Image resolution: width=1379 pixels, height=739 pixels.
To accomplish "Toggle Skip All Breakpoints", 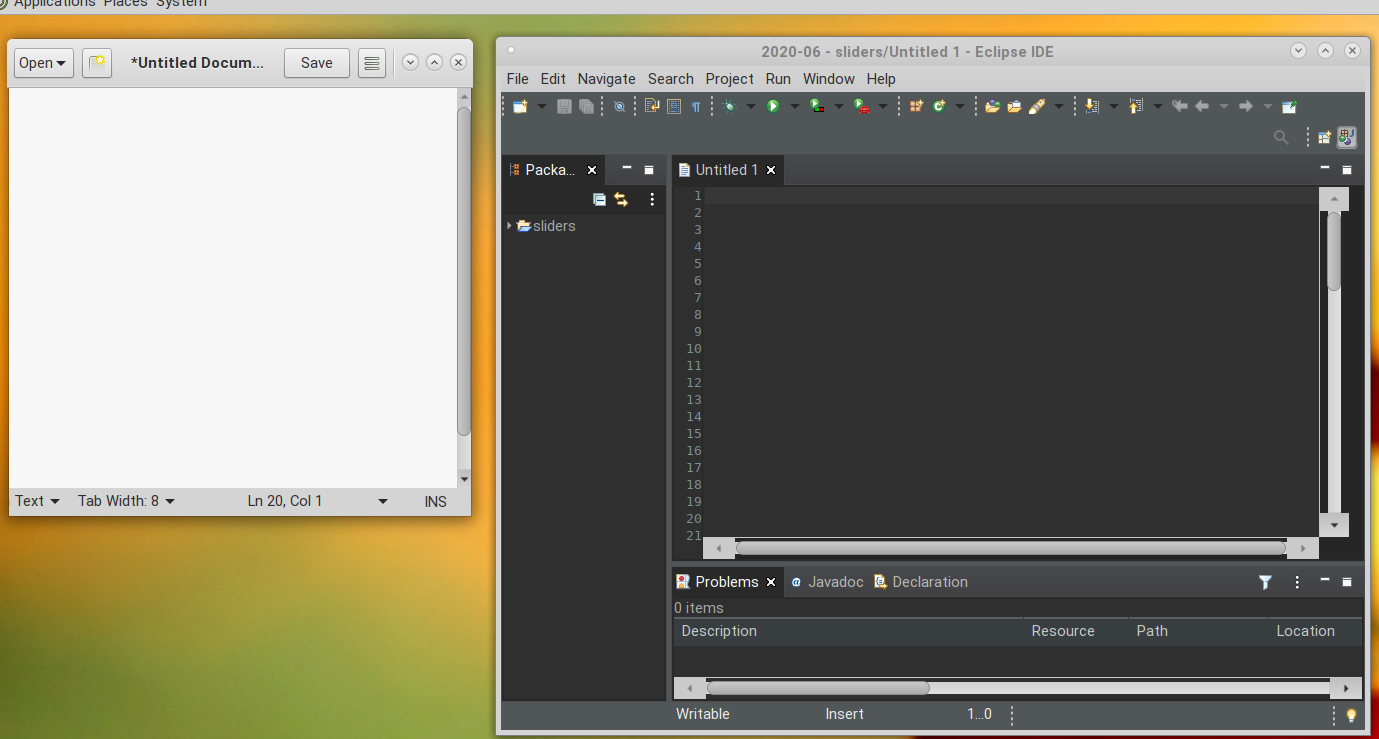I will click(x=619, y=106).
